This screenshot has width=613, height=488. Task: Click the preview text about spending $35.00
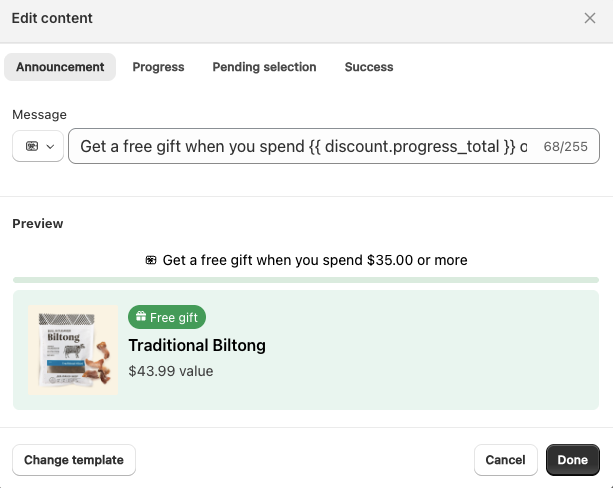pos(314,260)
